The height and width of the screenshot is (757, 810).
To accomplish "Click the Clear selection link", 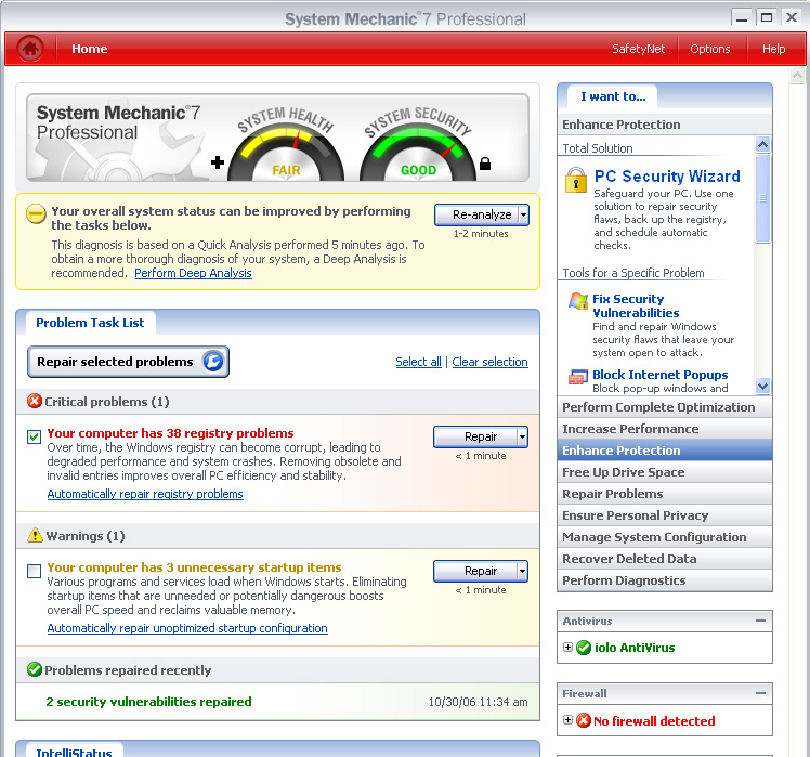I will click(x=490, y=362).
